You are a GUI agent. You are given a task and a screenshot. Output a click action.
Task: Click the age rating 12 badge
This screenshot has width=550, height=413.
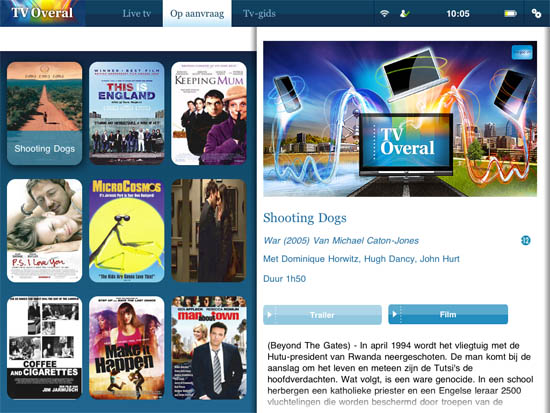pyautogui.click(x=525, y=240)
